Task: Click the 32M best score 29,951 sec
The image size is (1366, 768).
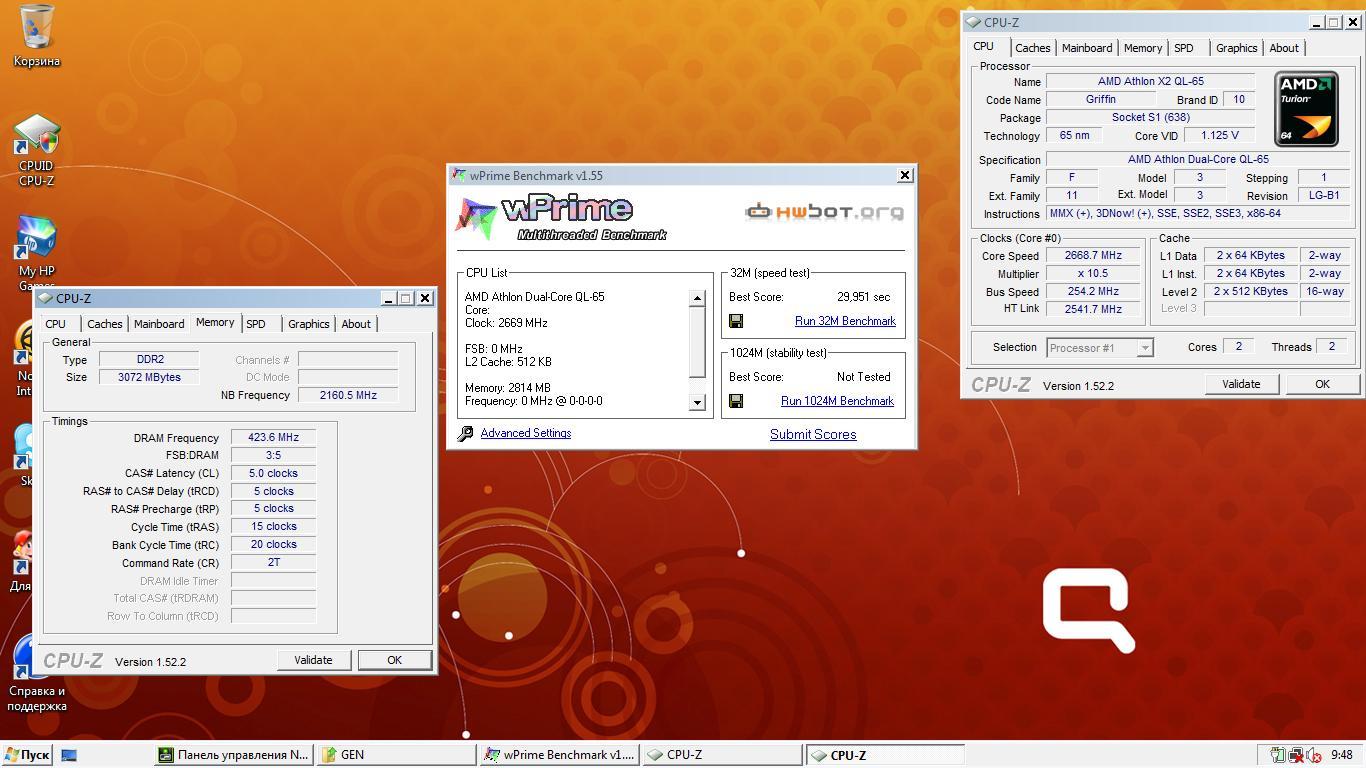Action: pyautogui.click(x=863, y=297)
